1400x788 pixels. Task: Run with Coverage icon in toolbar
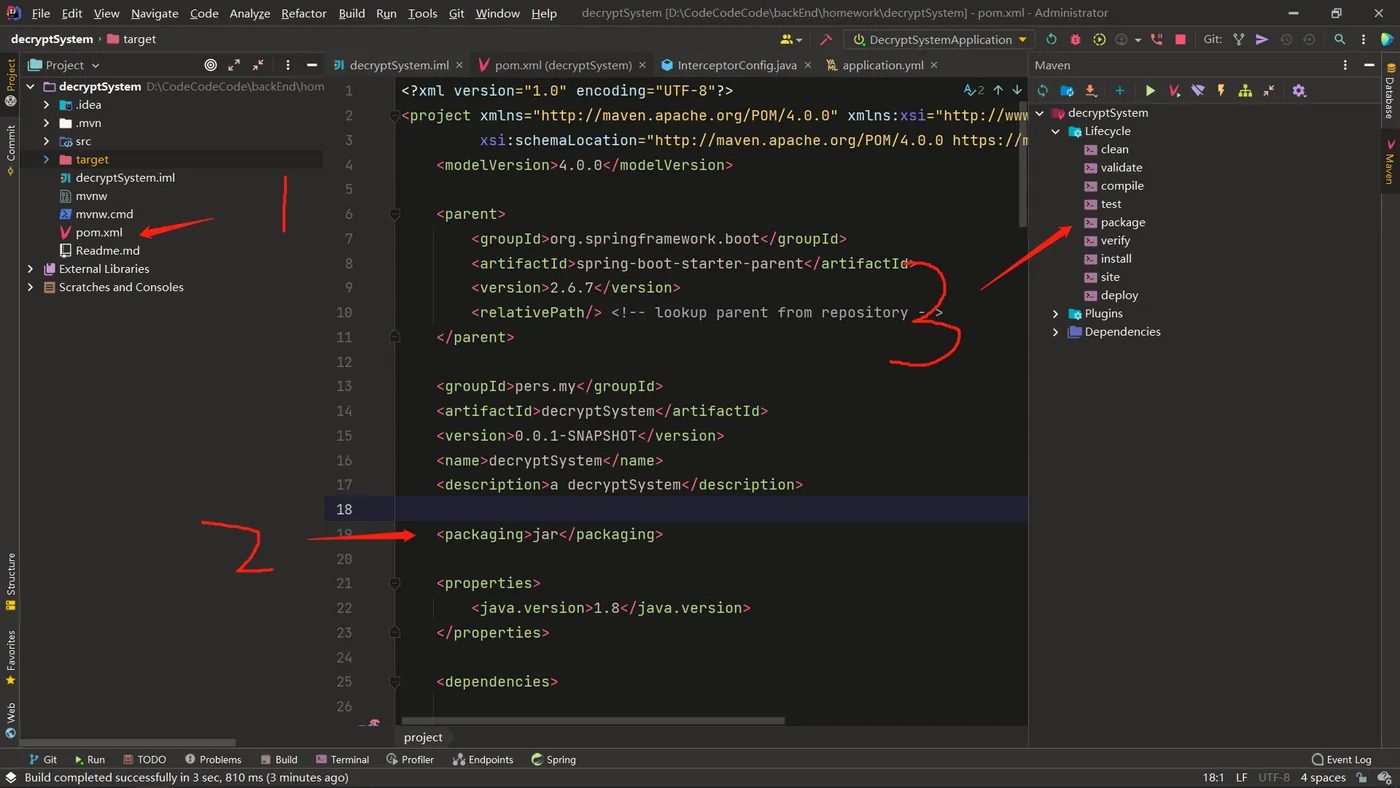pos(1099,40)
